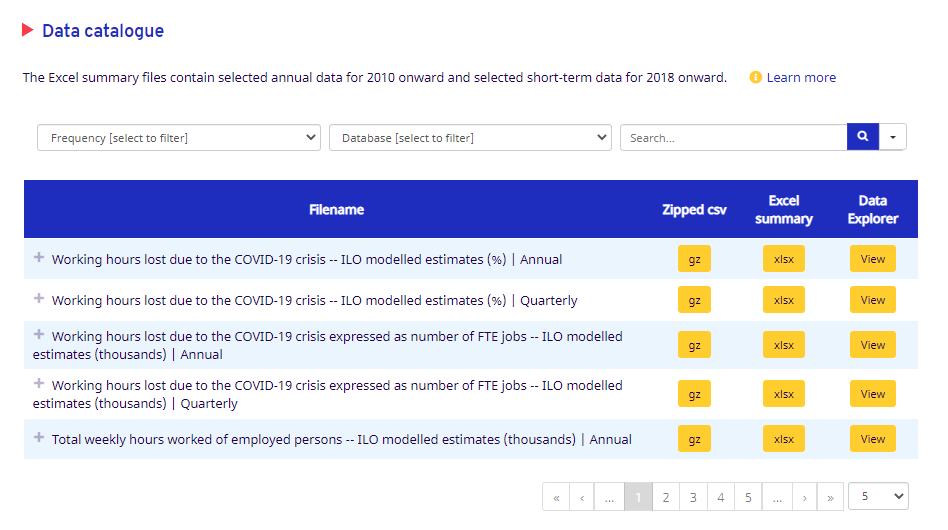Click into the Search text field

tap(733, 138)
